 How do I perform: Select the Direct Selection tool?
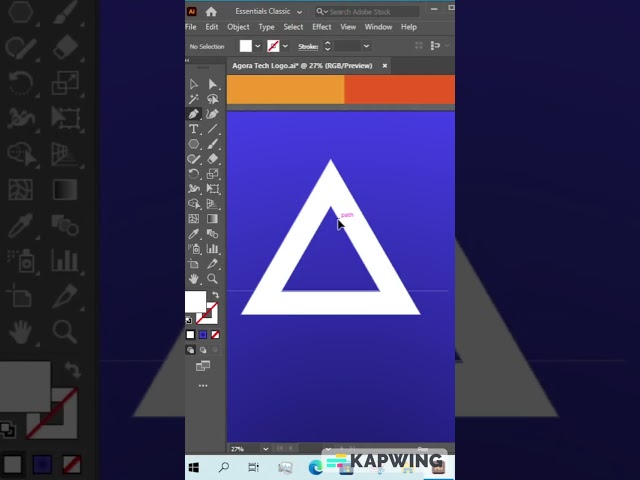tap(212, 84)
